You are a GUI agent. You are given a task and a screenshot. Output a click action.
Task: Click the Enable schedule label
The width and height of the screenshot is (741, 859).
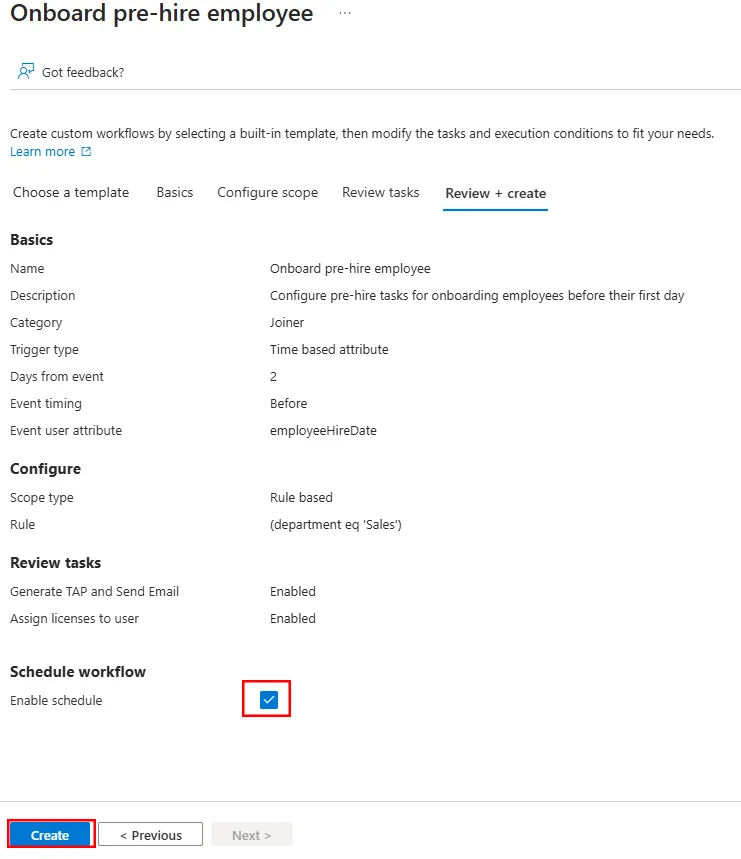[56, 701]
